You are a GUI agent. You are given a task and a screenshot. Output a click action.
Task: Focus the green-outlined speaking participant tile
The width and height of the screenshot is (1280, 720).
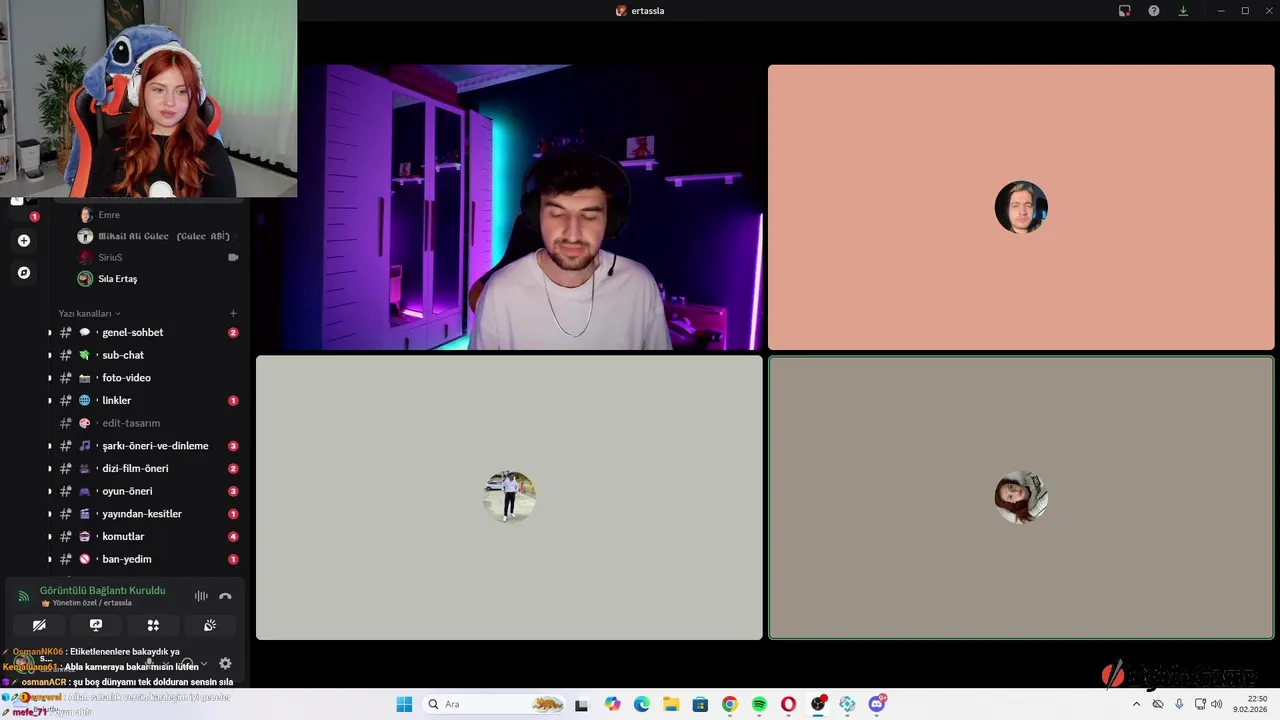coord(1021,497)
